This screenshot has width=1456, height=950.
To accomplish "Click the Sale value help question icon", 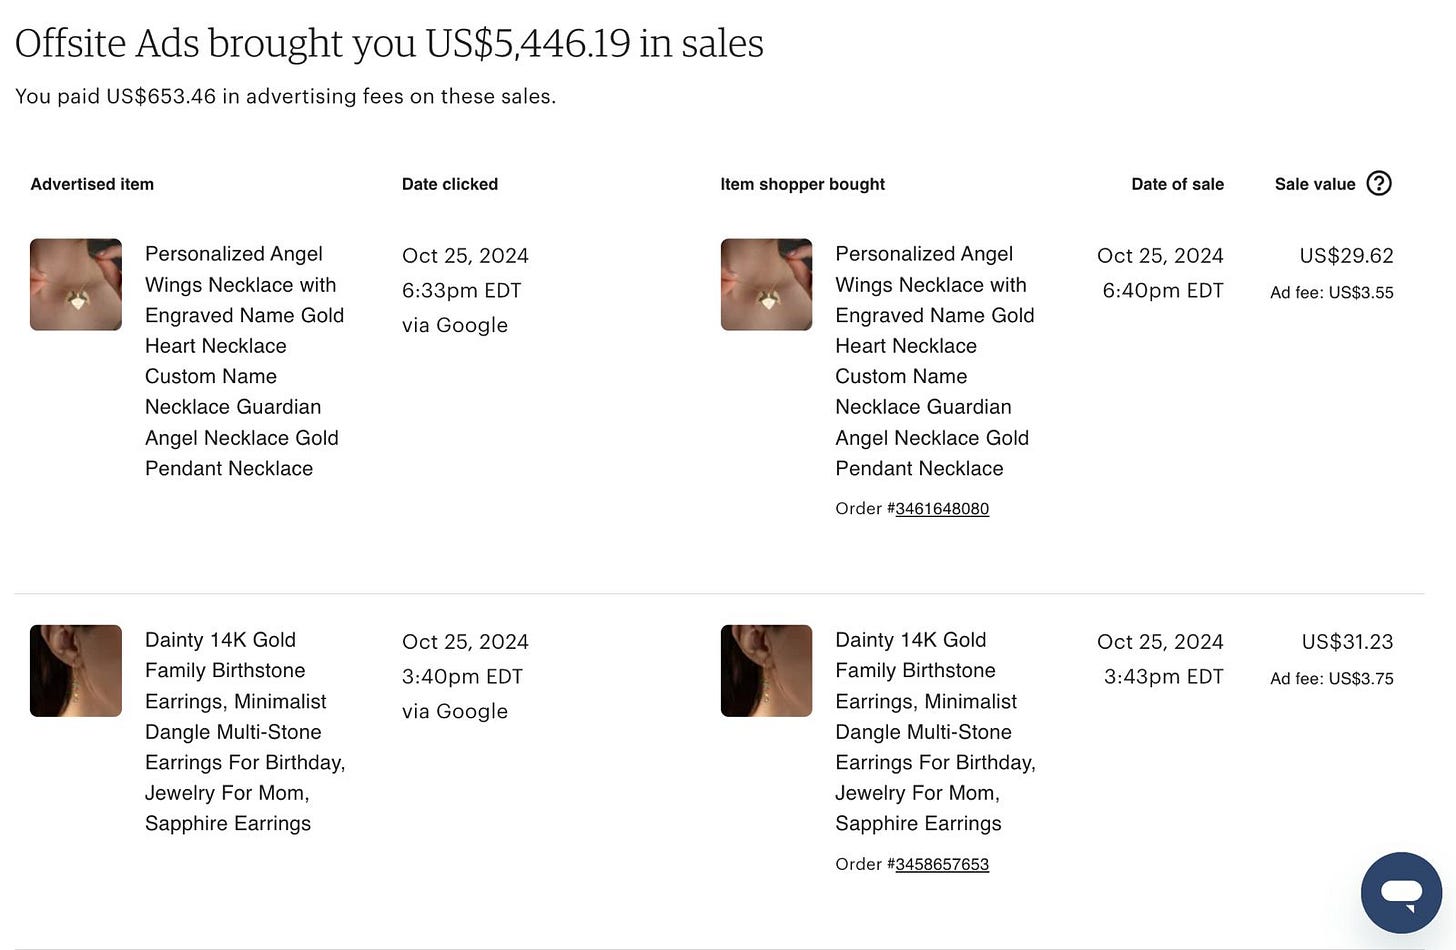I will tap(1379, 183).
